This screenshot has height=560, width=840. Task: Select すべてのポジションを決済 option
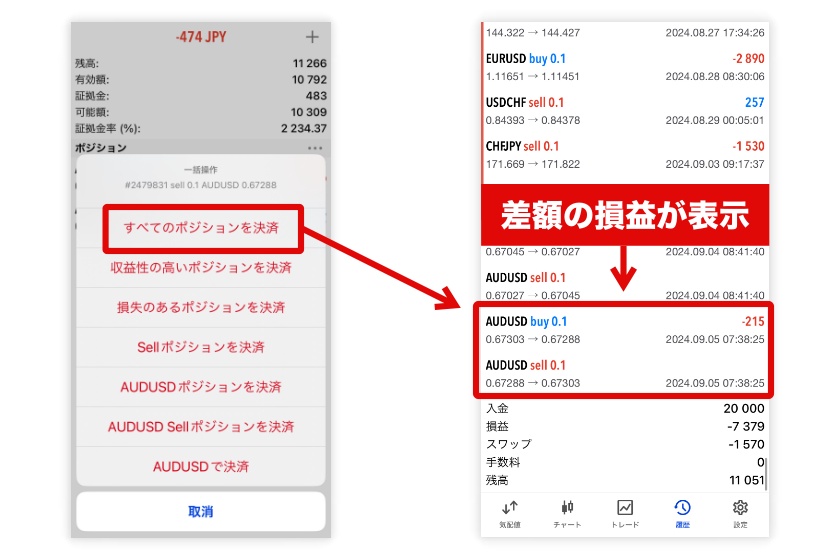201,228
